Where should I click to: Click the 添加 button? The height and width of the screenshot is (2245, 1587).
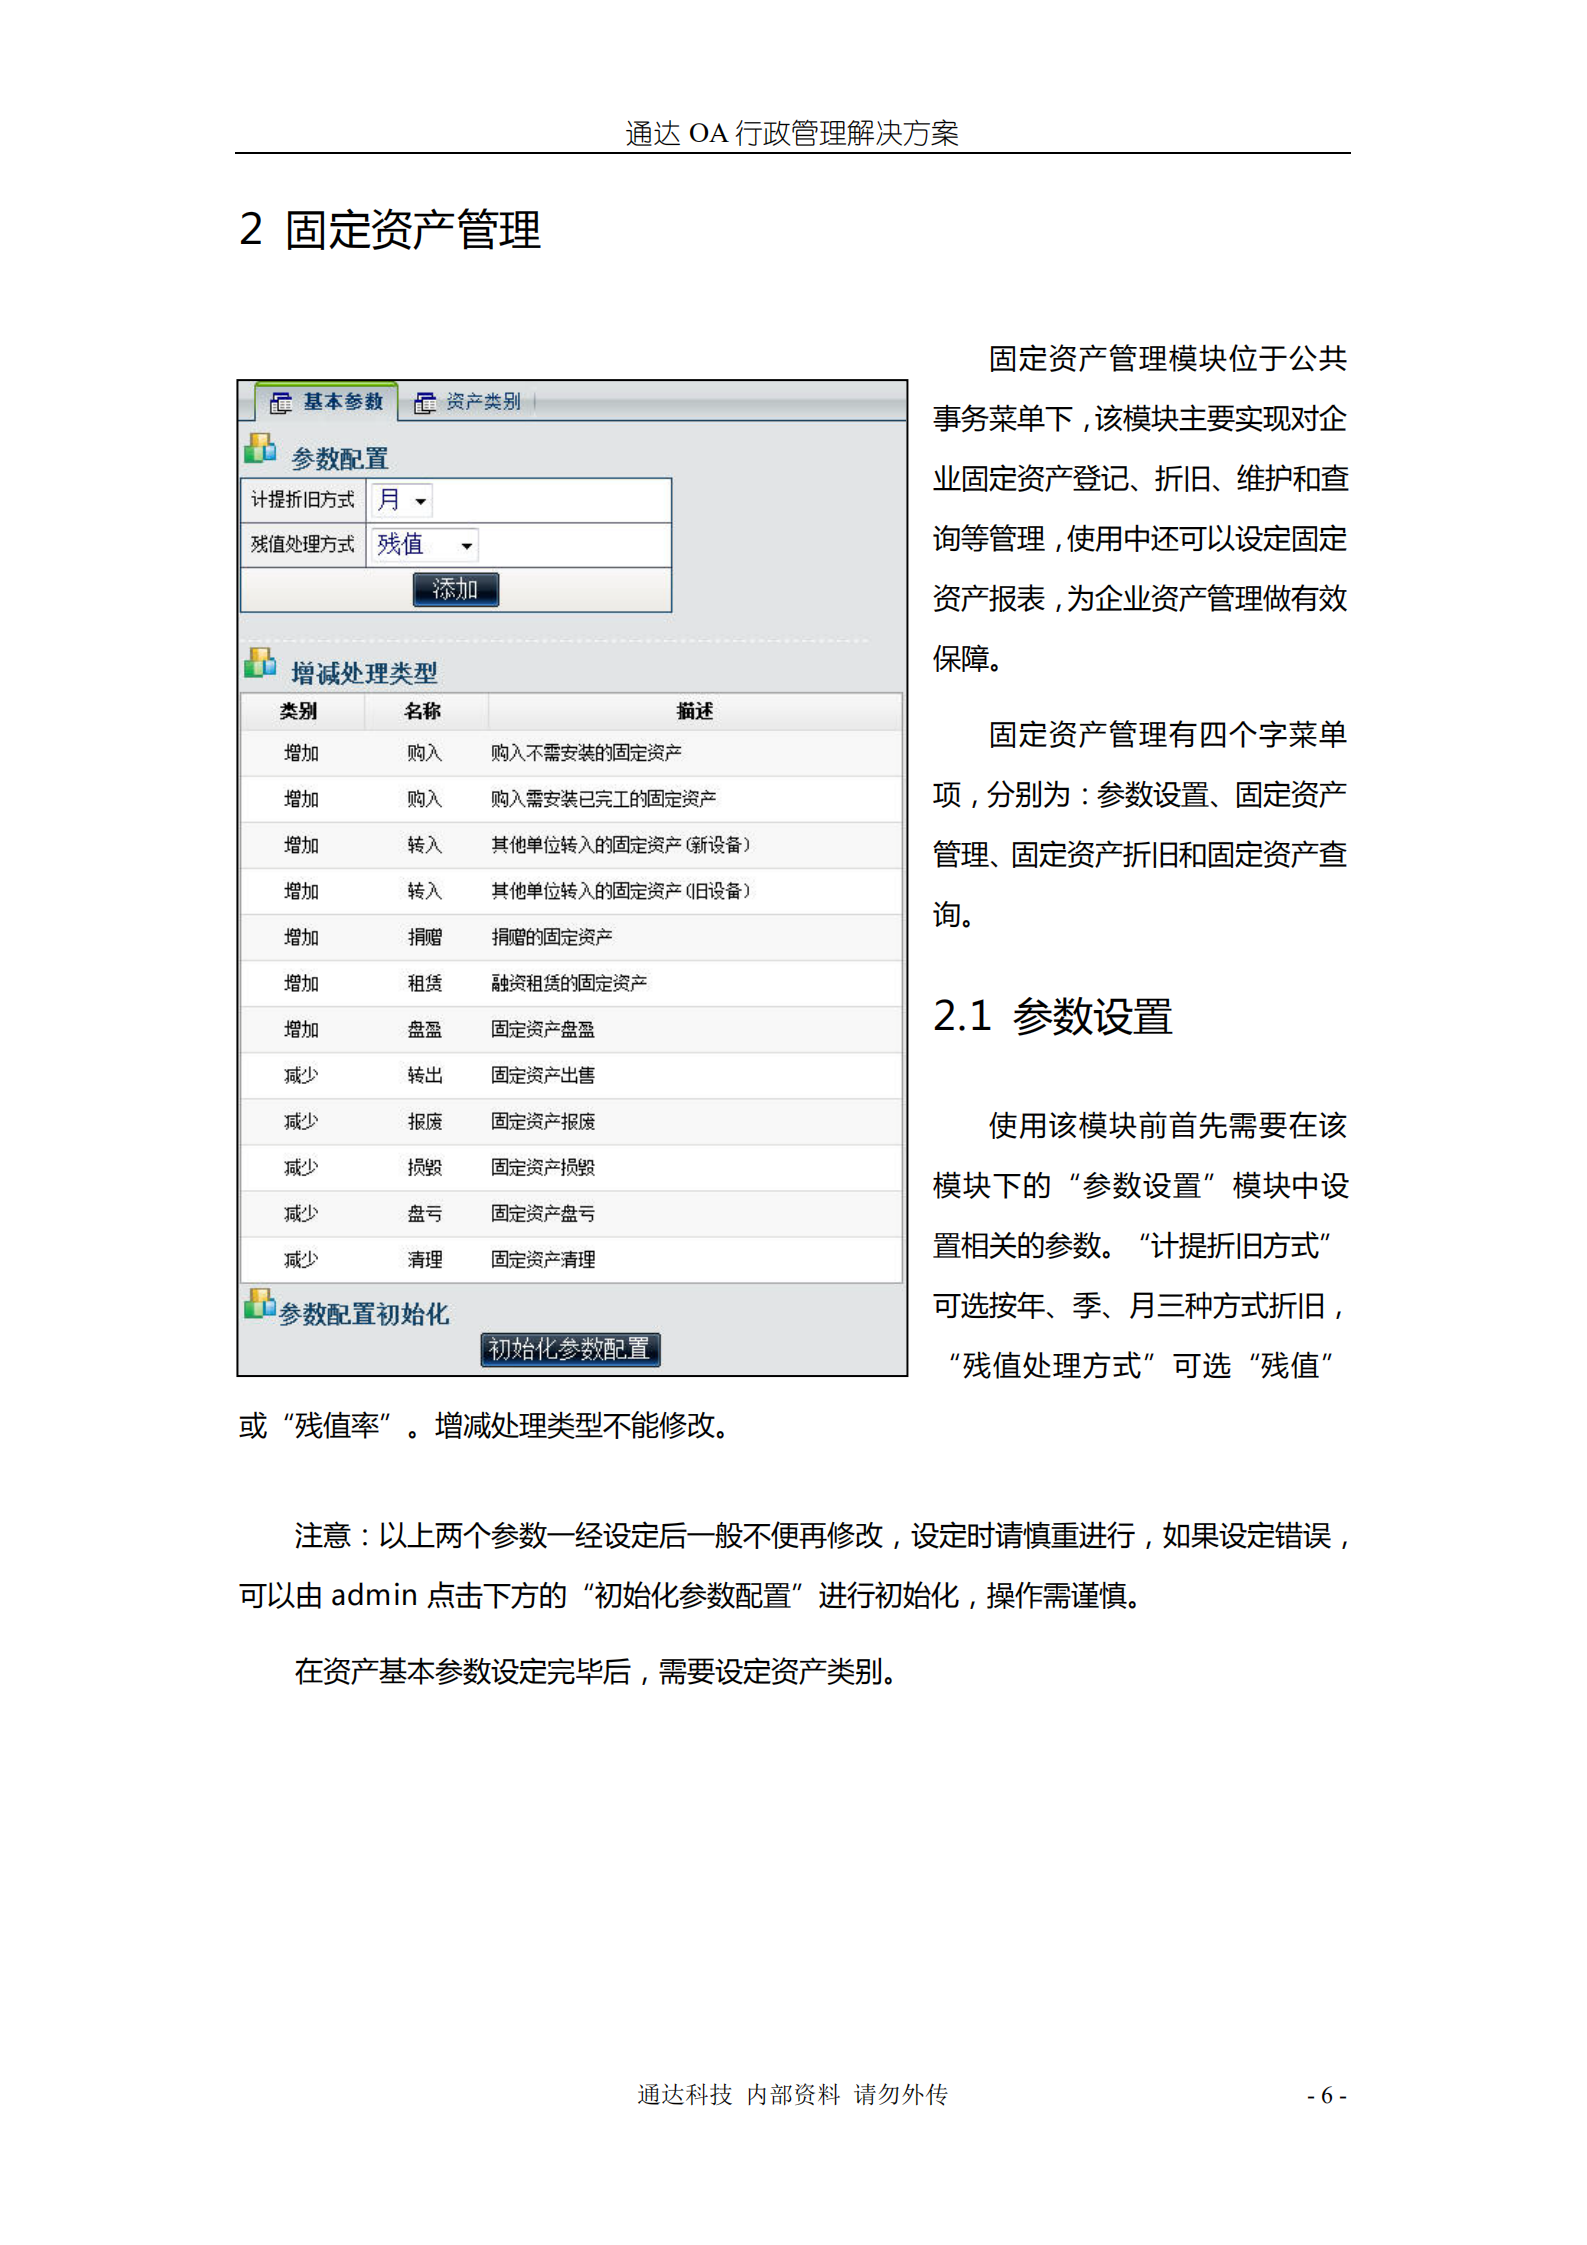point(456,589)
